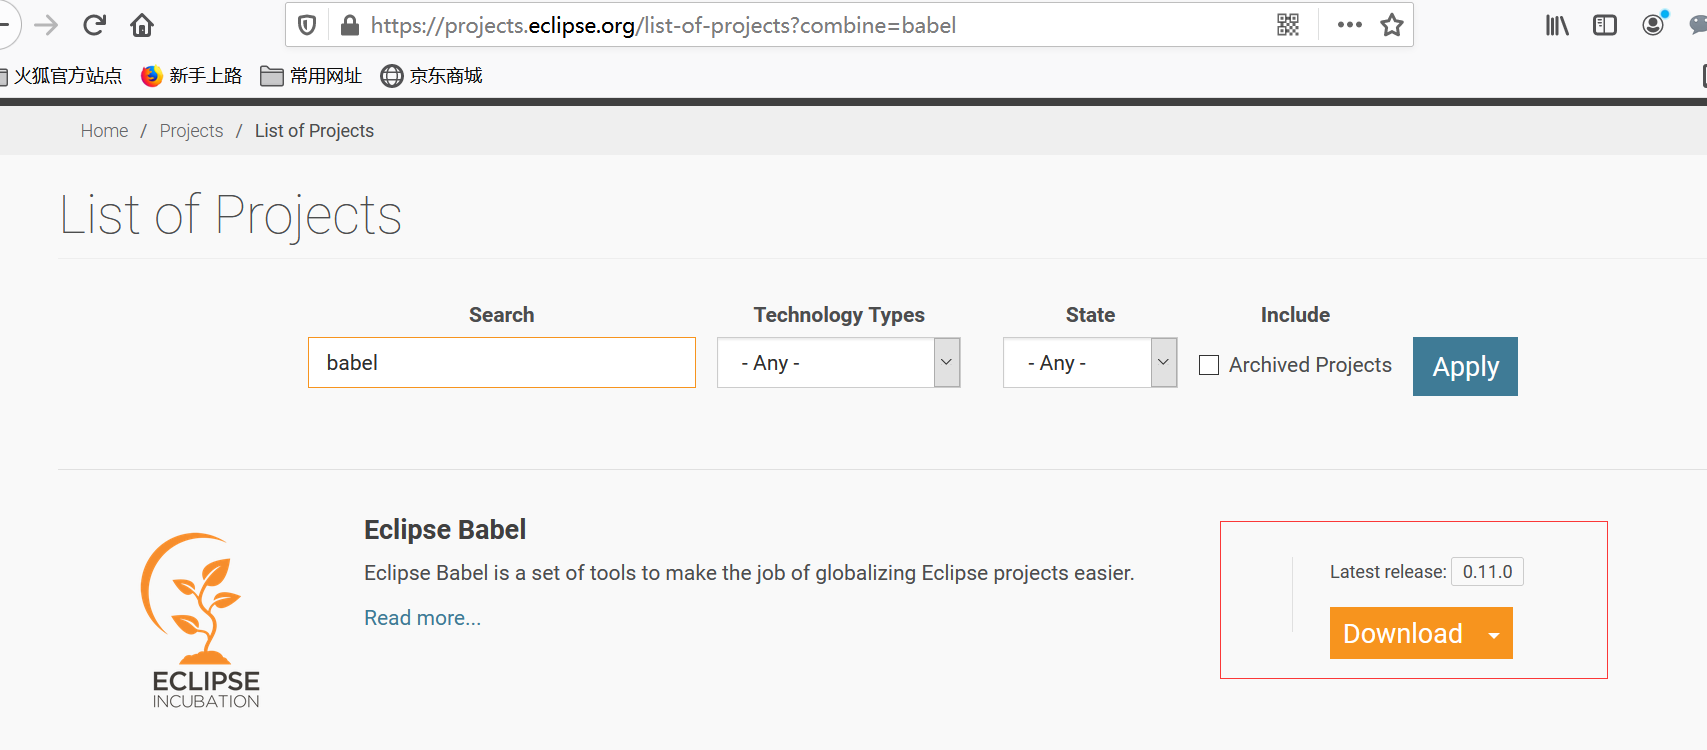Open the 新手上路 bookmark
Viewport: 1707px width, 750px height.
pos(192,76)
